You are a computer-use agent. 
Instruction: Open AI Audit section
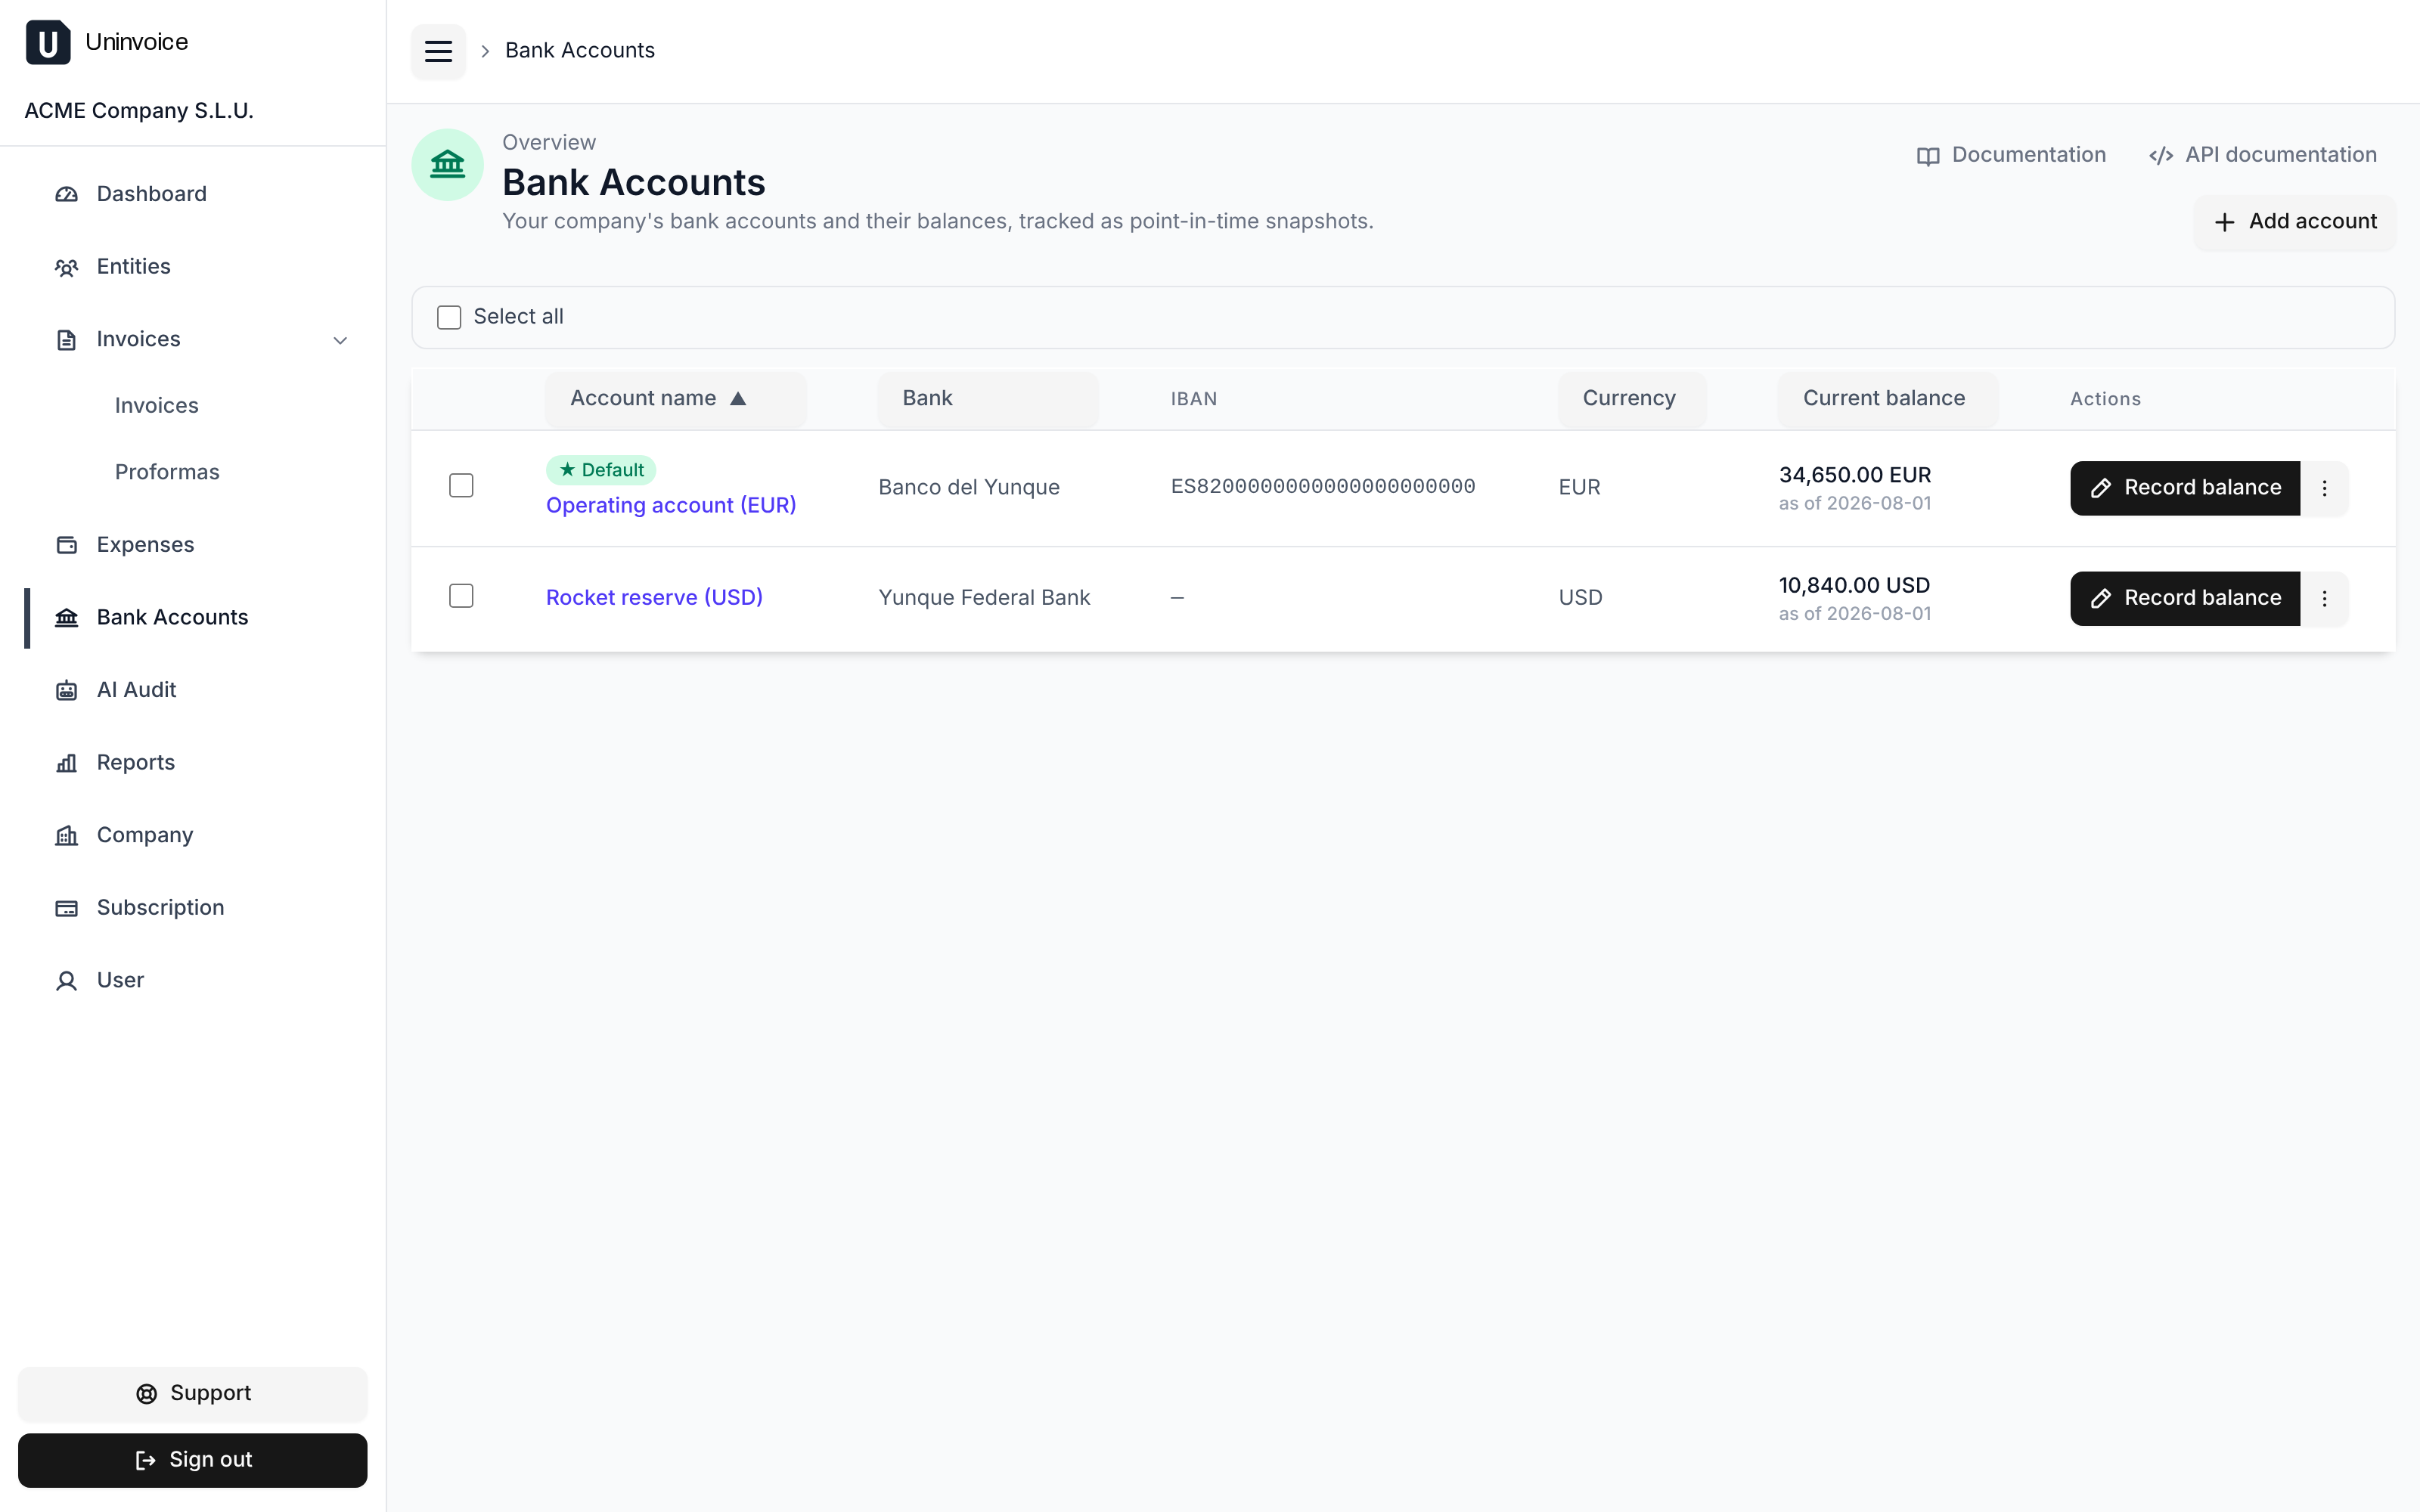tap(192, 690)
